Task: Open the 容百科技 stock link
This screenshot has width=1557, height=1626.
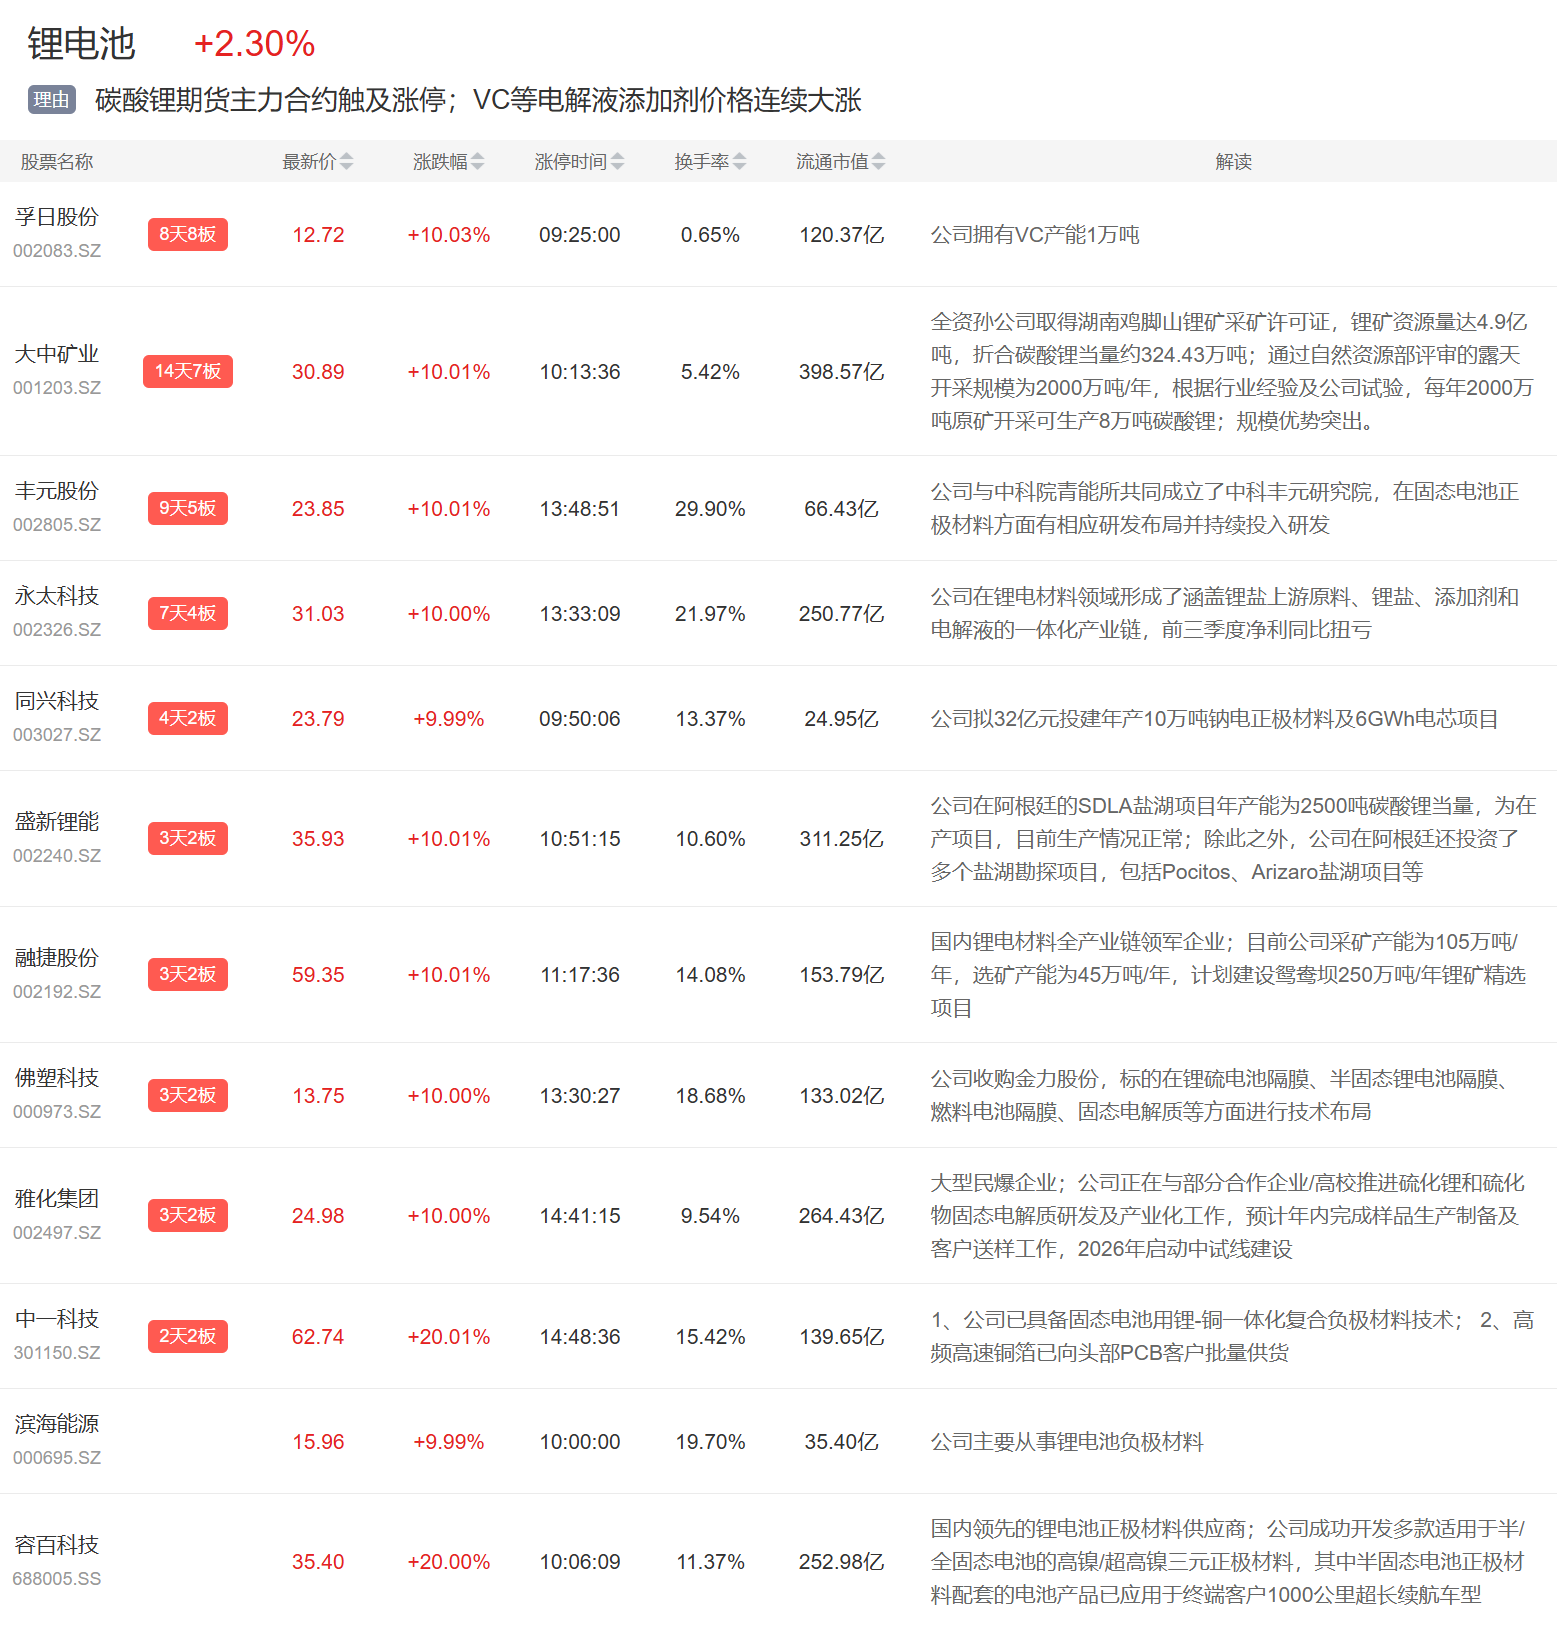Action: click(x=57, y=1545)
